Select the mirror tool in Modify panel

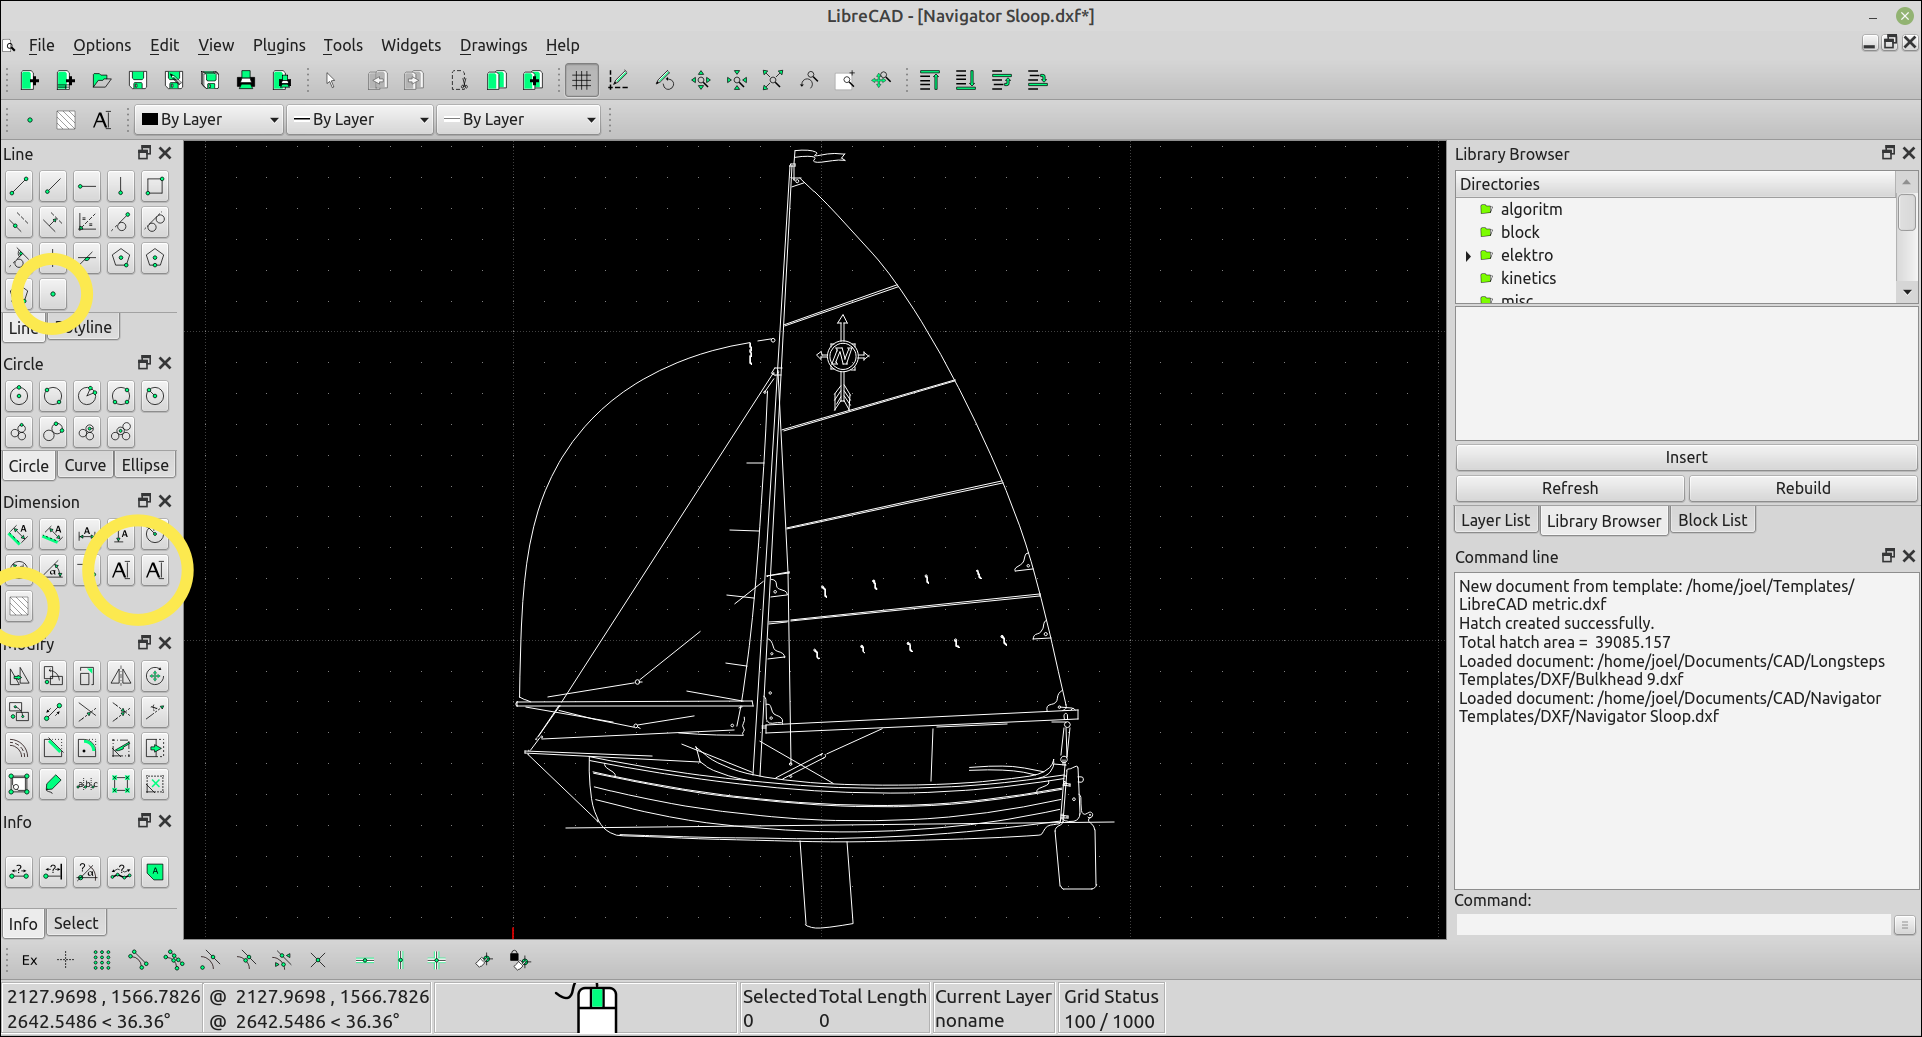[121, 676]
